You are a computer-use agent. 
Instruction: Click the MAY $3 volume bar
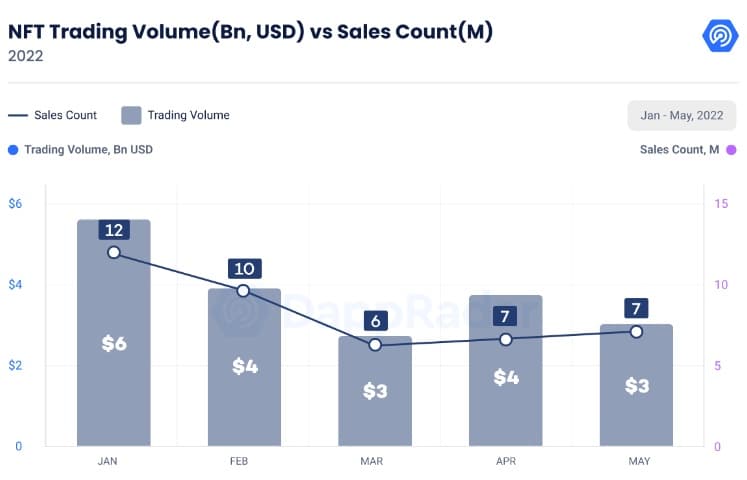point(636,385)
